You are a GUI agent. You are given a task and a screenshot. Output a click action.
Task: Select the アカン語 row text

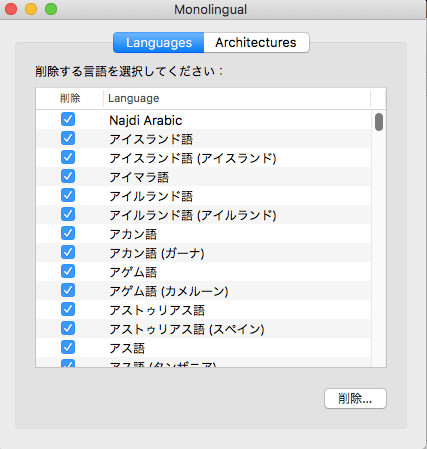point(133,234)
